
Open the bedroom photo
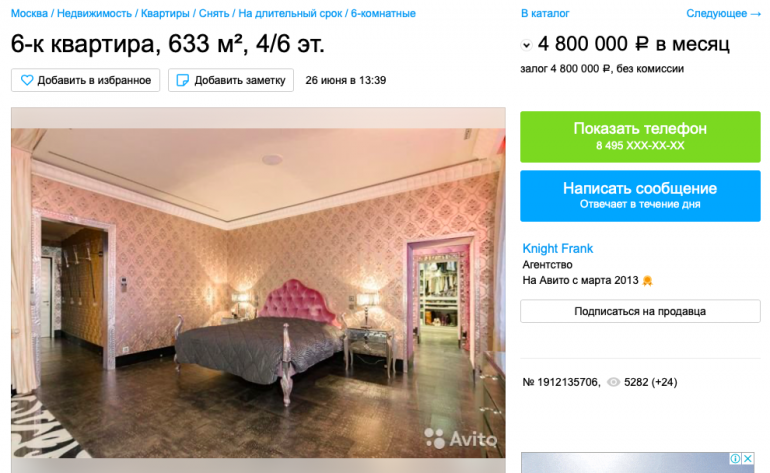(x=258, y=293)
